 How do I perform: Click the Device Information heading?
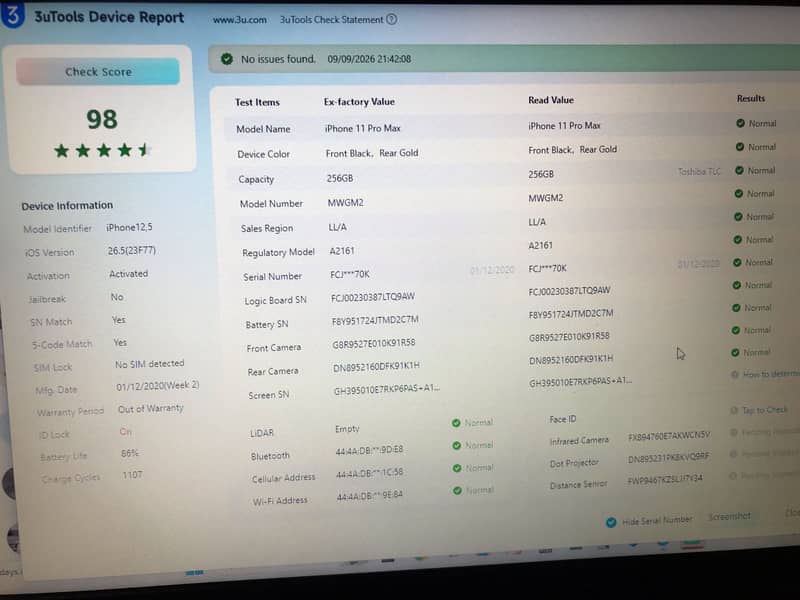coord(67,206)
